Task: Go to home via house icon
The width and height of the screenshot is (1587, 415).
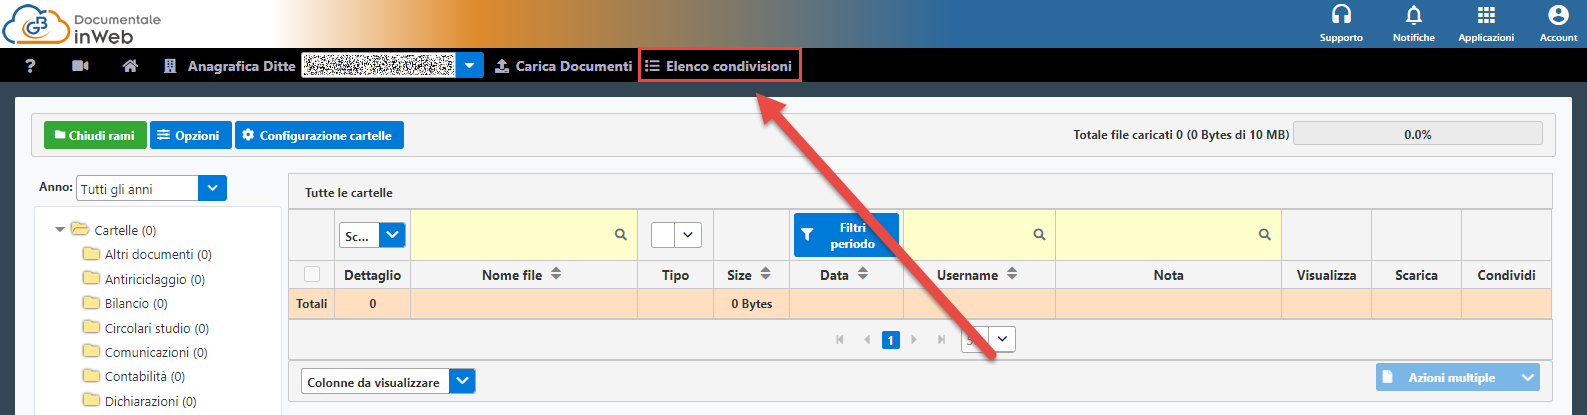Action: click(x=130, y=66)
